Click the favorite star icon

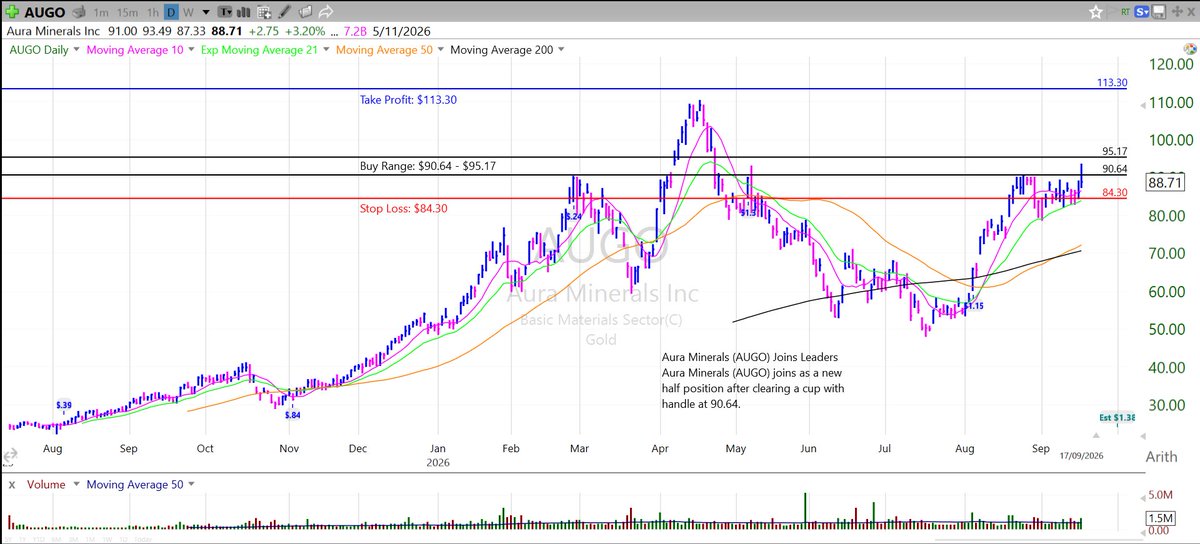tap(1096, 12)
